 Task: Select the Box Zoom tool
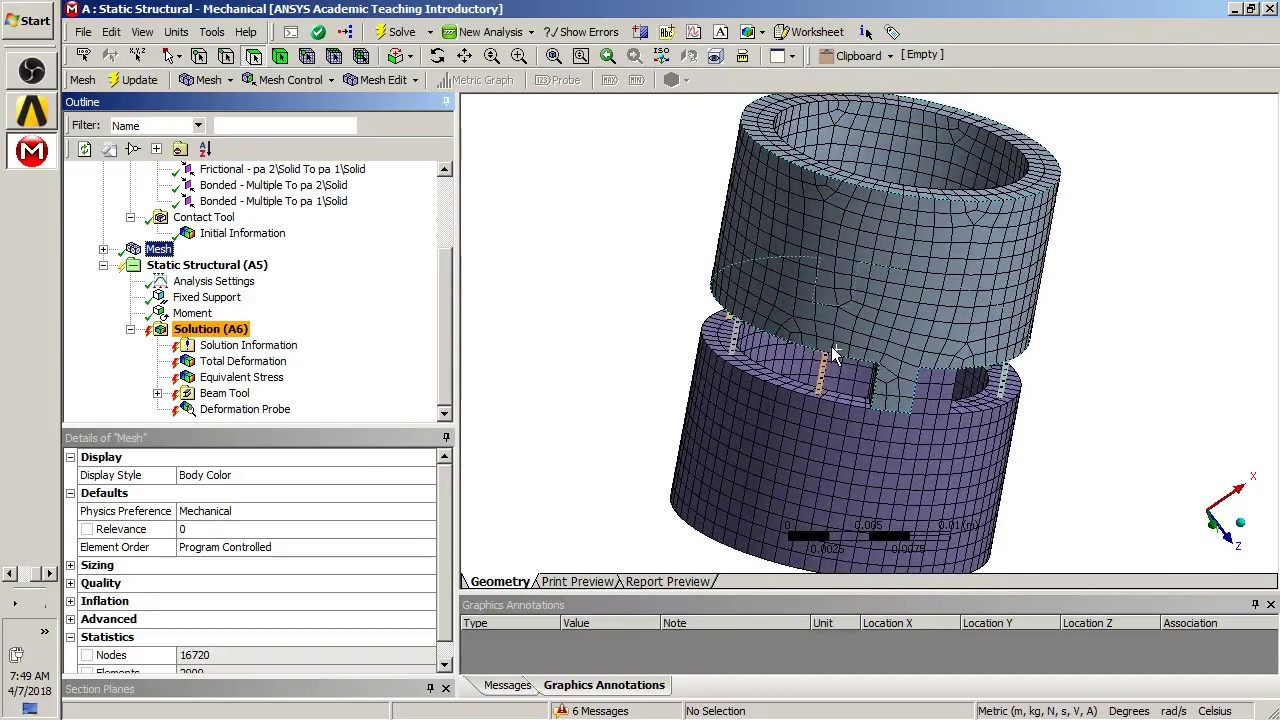point(518,56)
